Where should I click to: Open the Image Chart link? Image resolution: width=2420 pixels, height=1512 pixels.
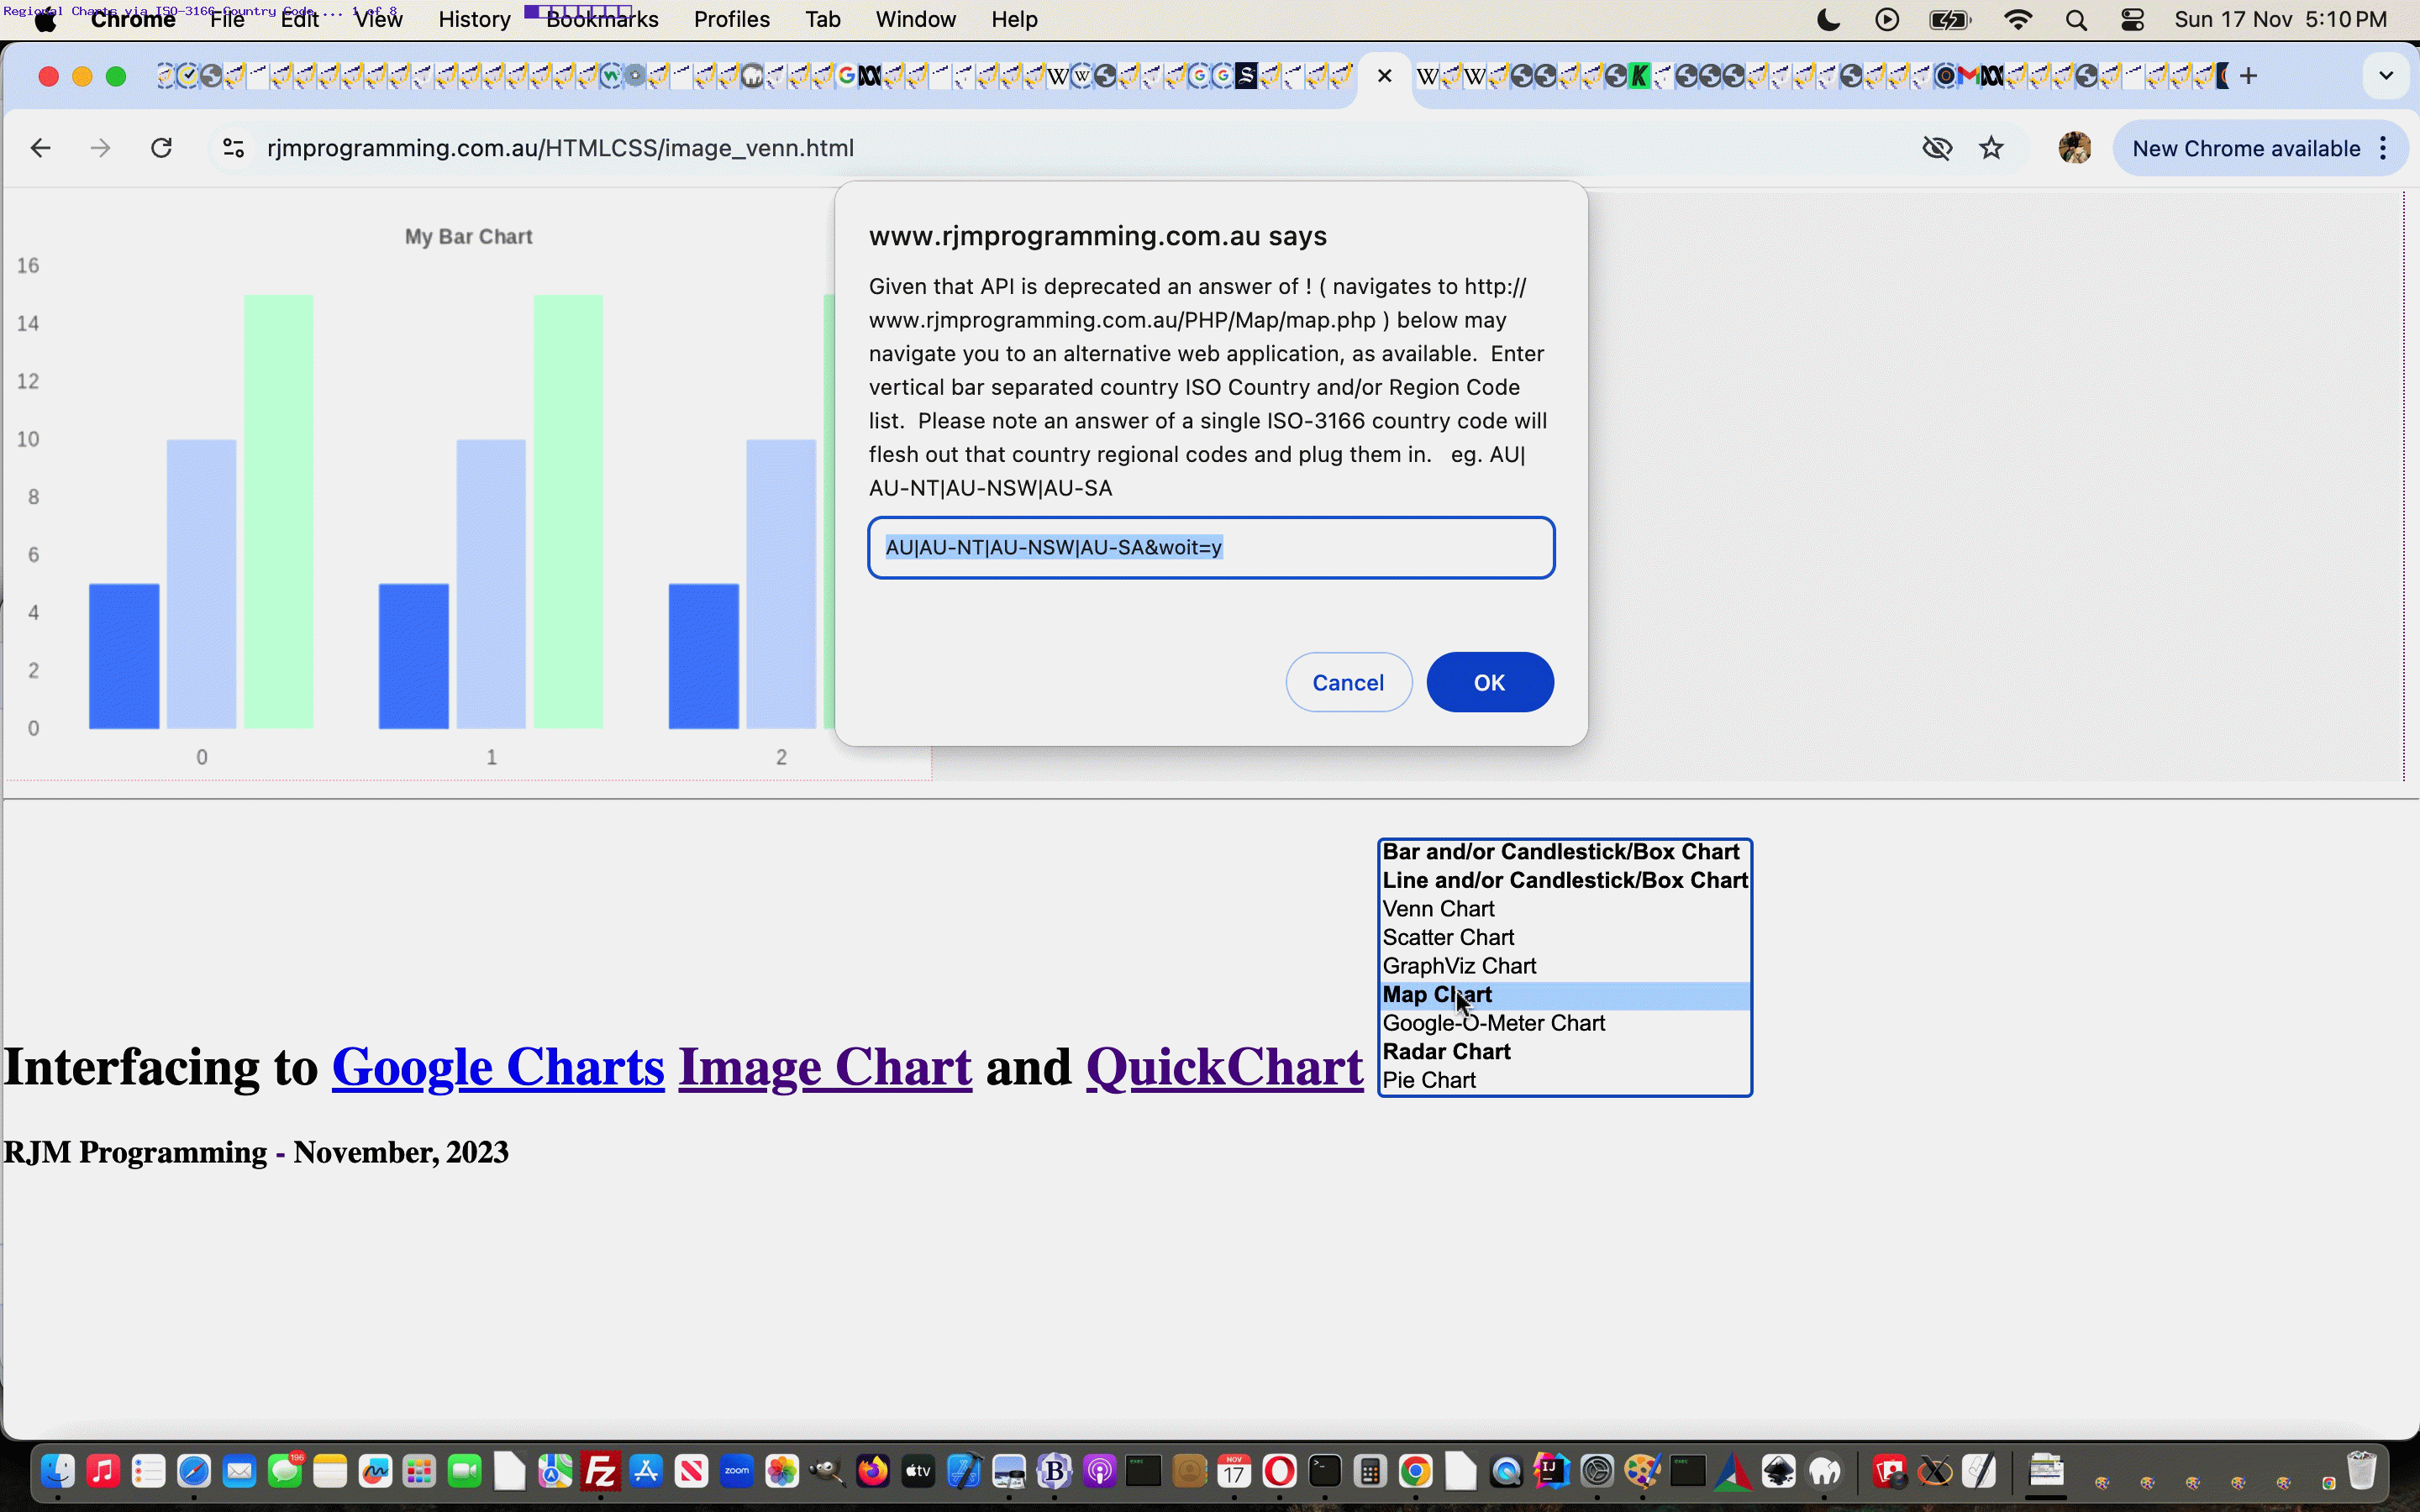pos(825,1067)
